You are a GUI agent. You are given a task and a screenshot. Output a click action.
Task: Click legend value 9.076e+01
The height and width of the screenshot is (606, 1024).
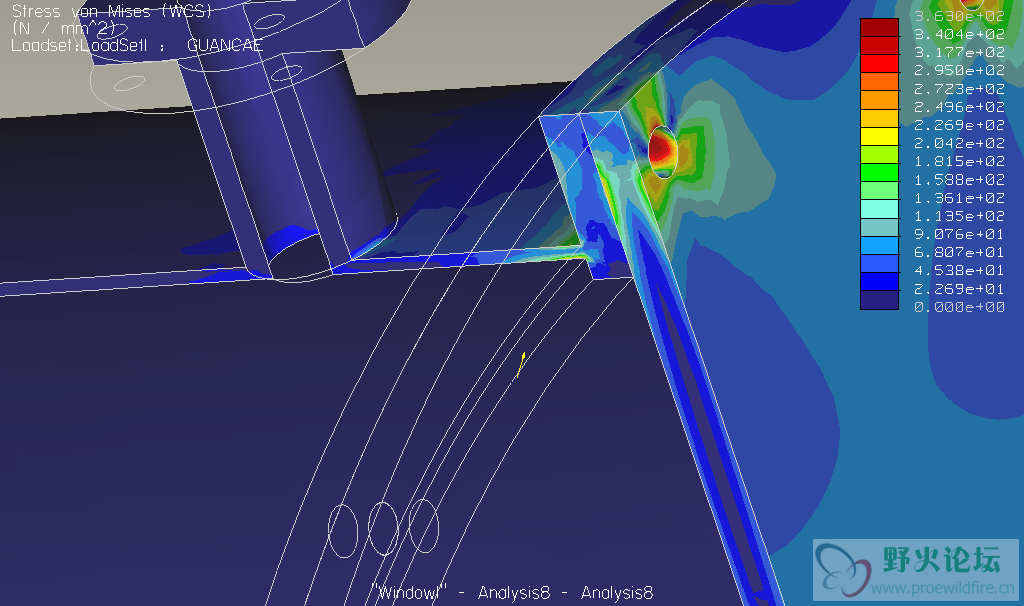click(x=959, y=234)
